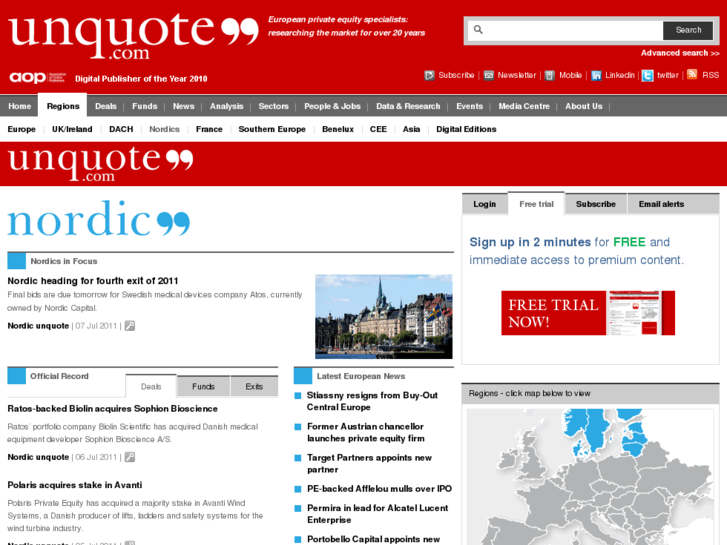
Task: Switch to the Free trial tab
Action: [x=536, y=204]
